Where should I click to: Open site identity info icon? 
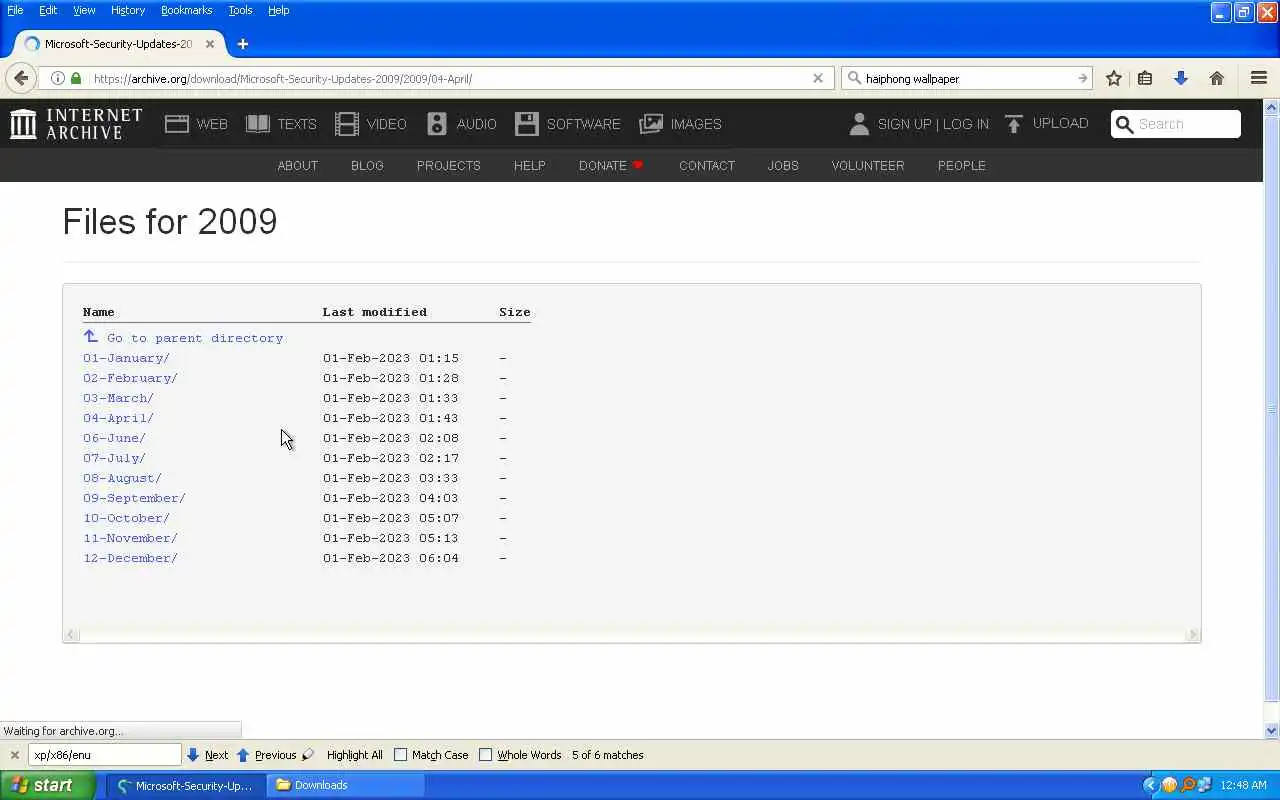click(58, 78)
